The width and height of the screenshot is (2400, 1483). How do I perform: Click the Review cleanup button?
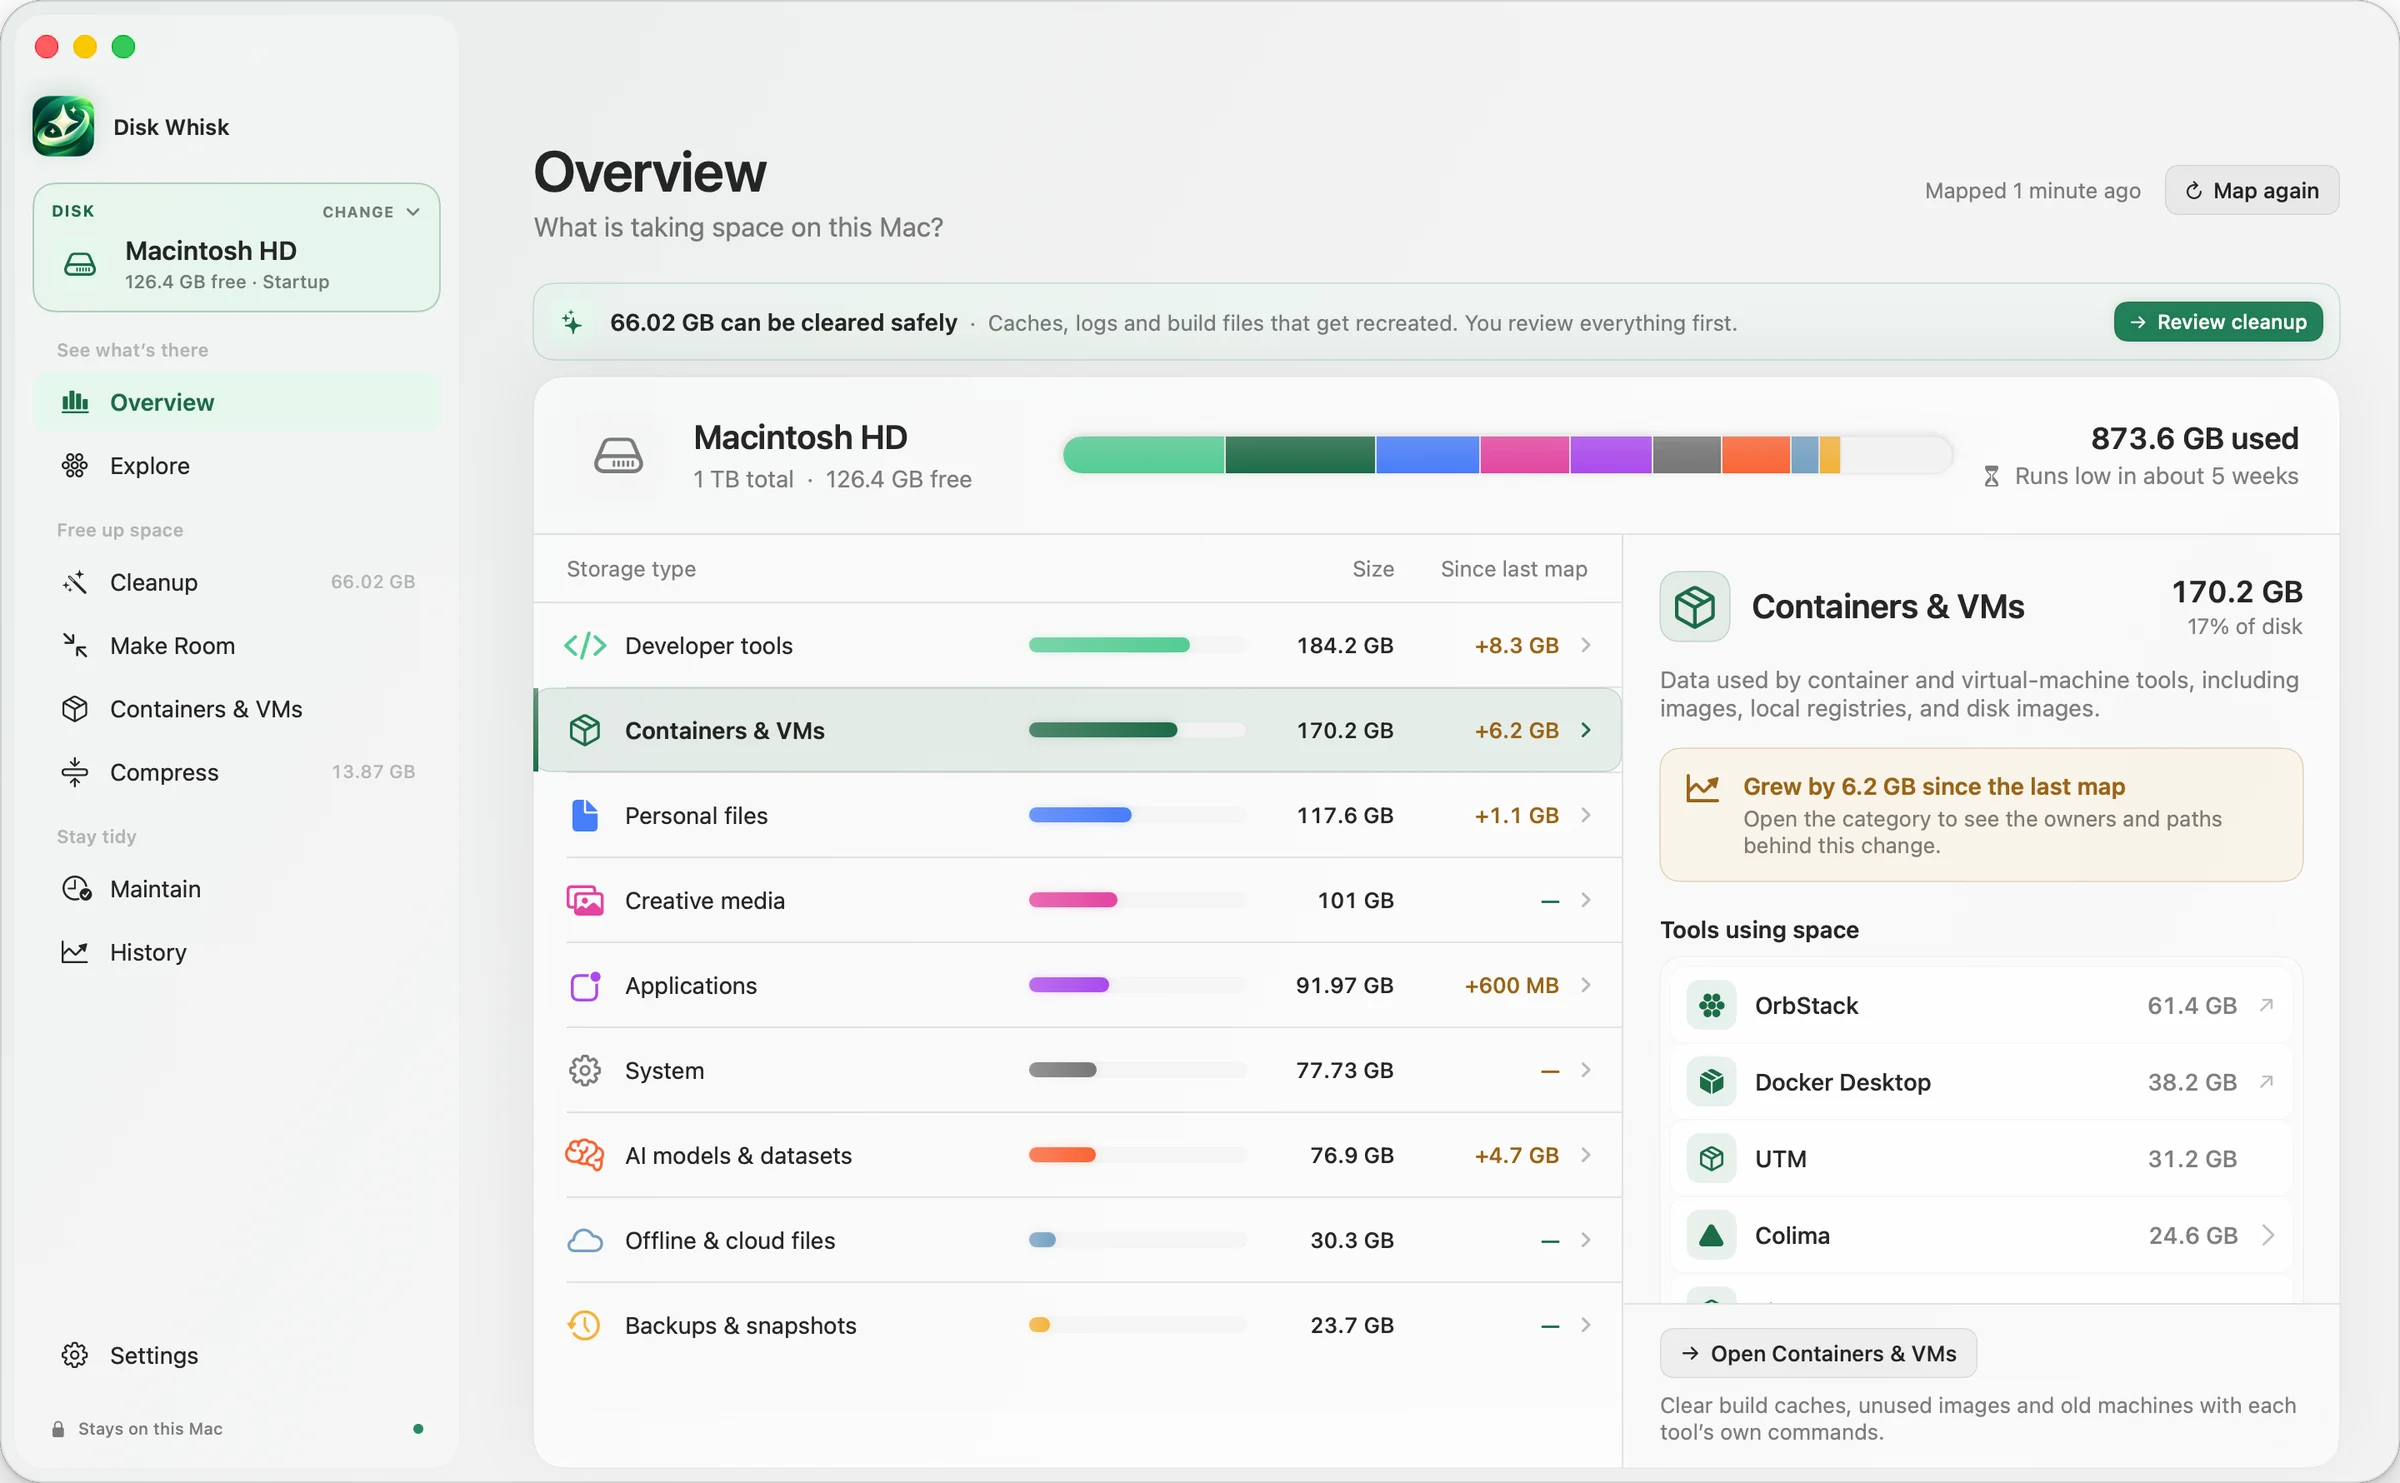[2218, 322]
